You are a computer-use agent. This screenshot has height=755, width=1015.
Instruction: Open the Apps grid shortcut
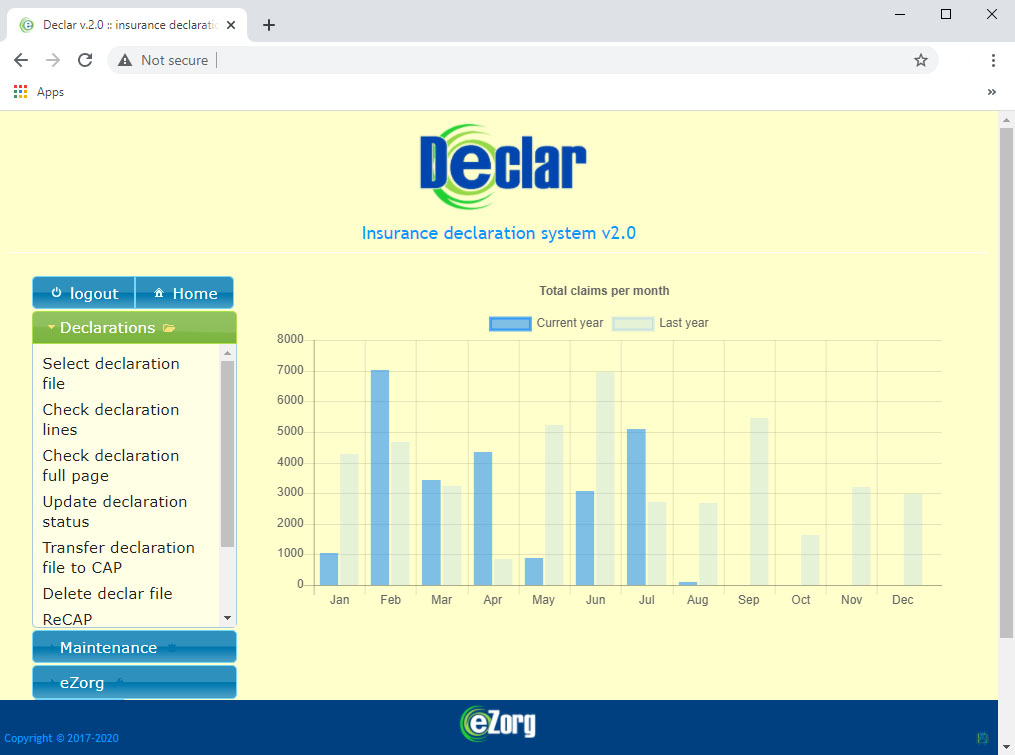[20, 92]
